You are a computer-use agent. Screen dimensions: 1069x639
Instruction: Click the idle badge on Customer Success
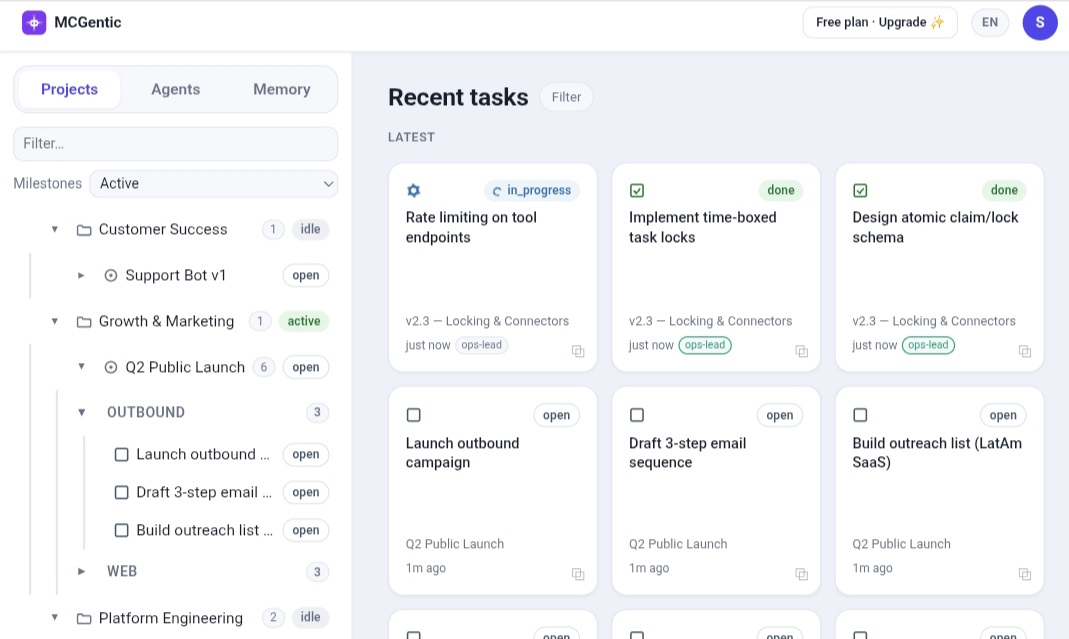[310, 230]
